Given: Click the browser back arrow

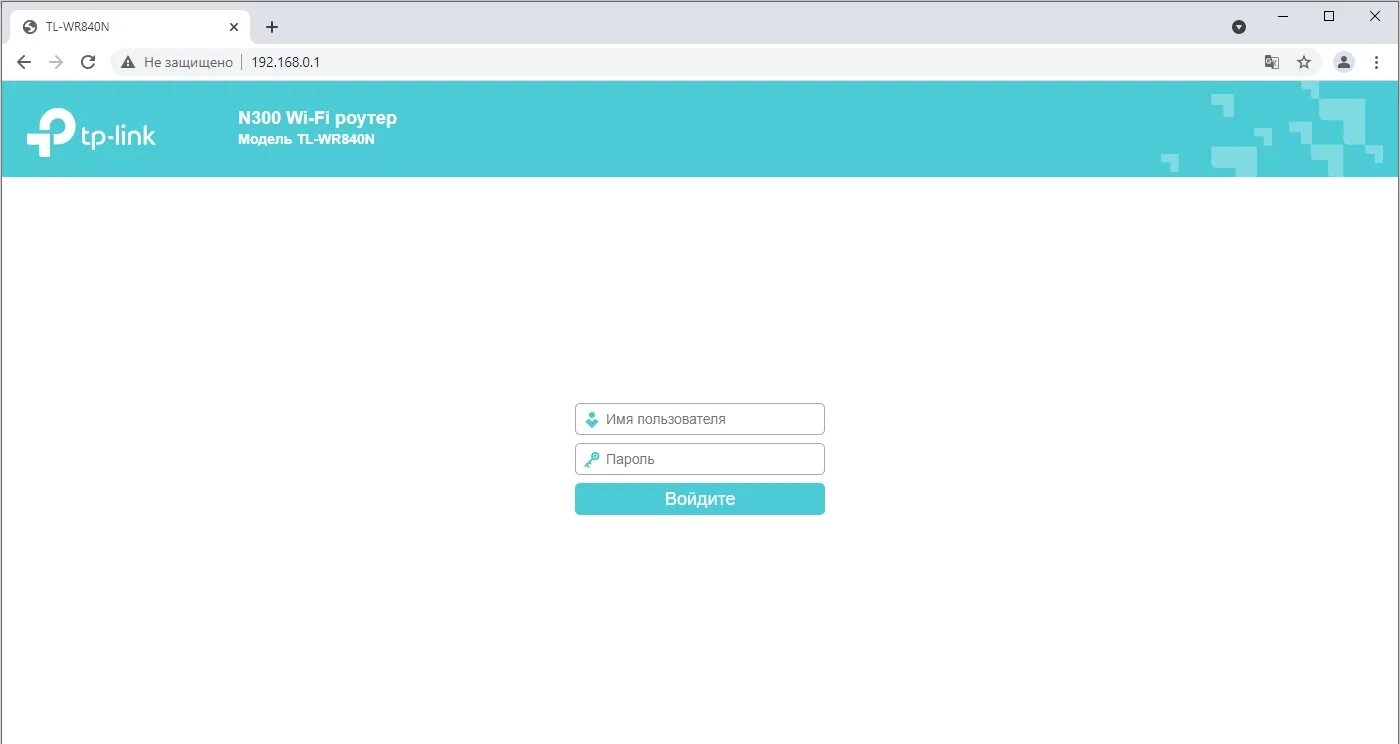Looking at the screenshot, I should click(24, 62).
